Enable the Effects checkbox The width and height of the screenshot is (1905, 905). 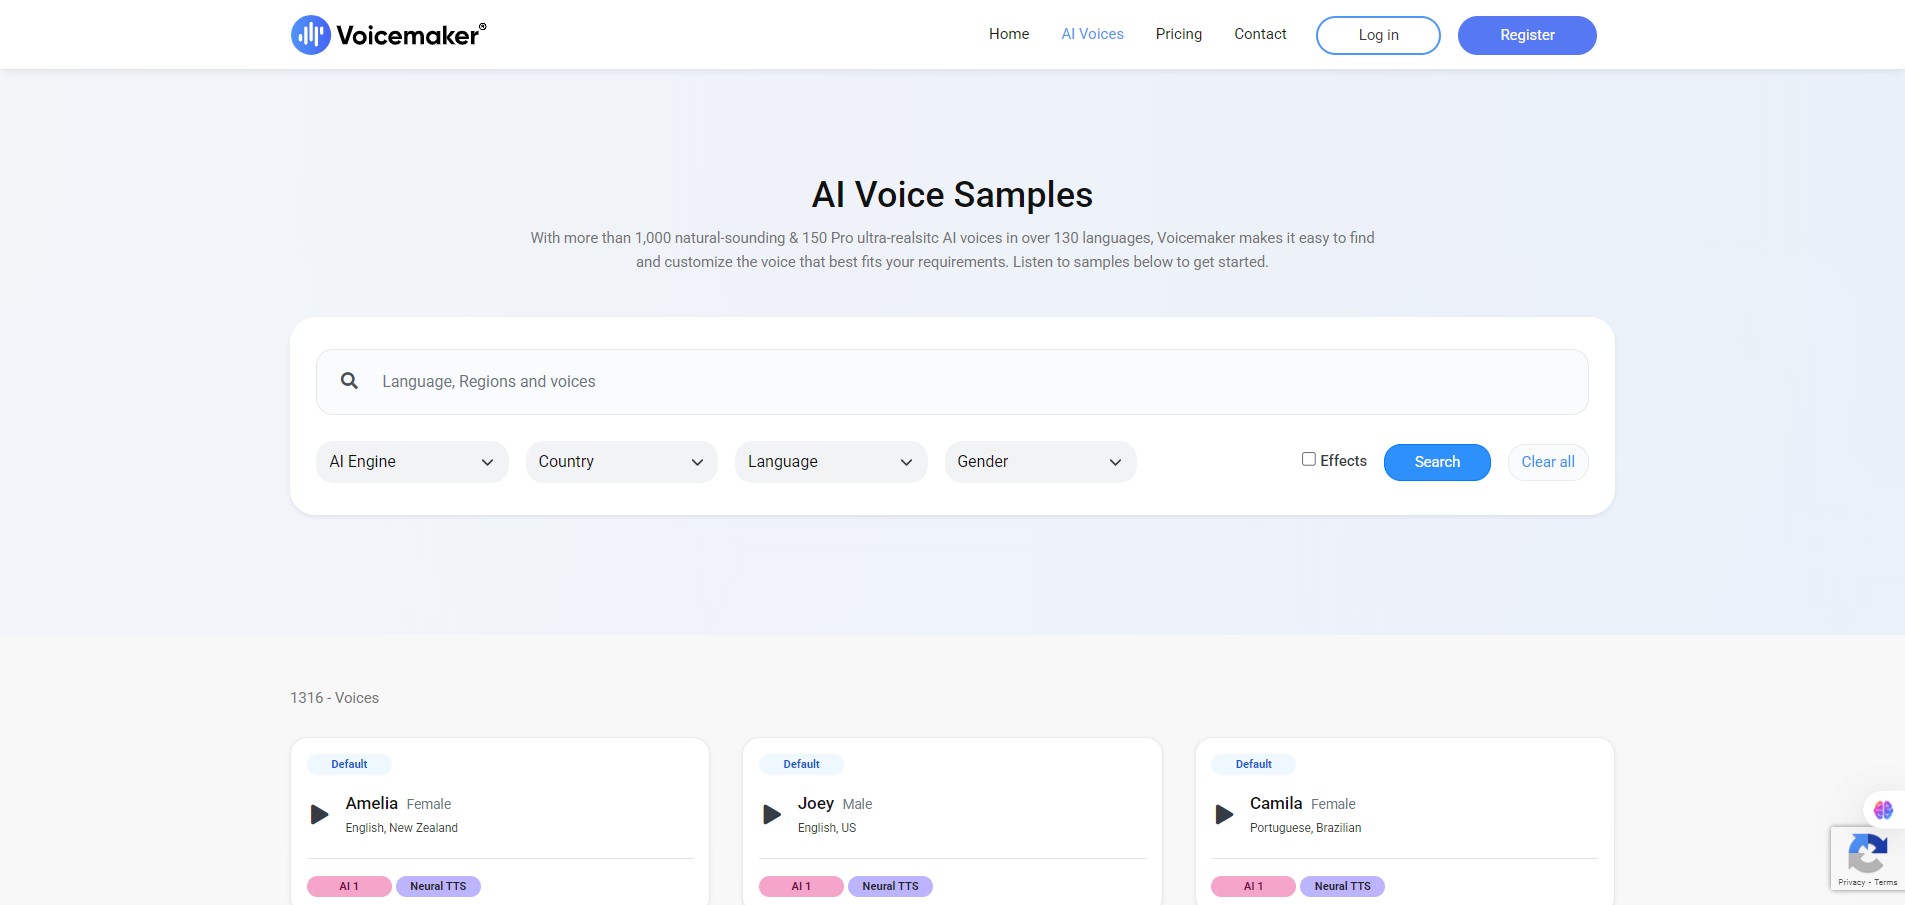(1308, 459)
